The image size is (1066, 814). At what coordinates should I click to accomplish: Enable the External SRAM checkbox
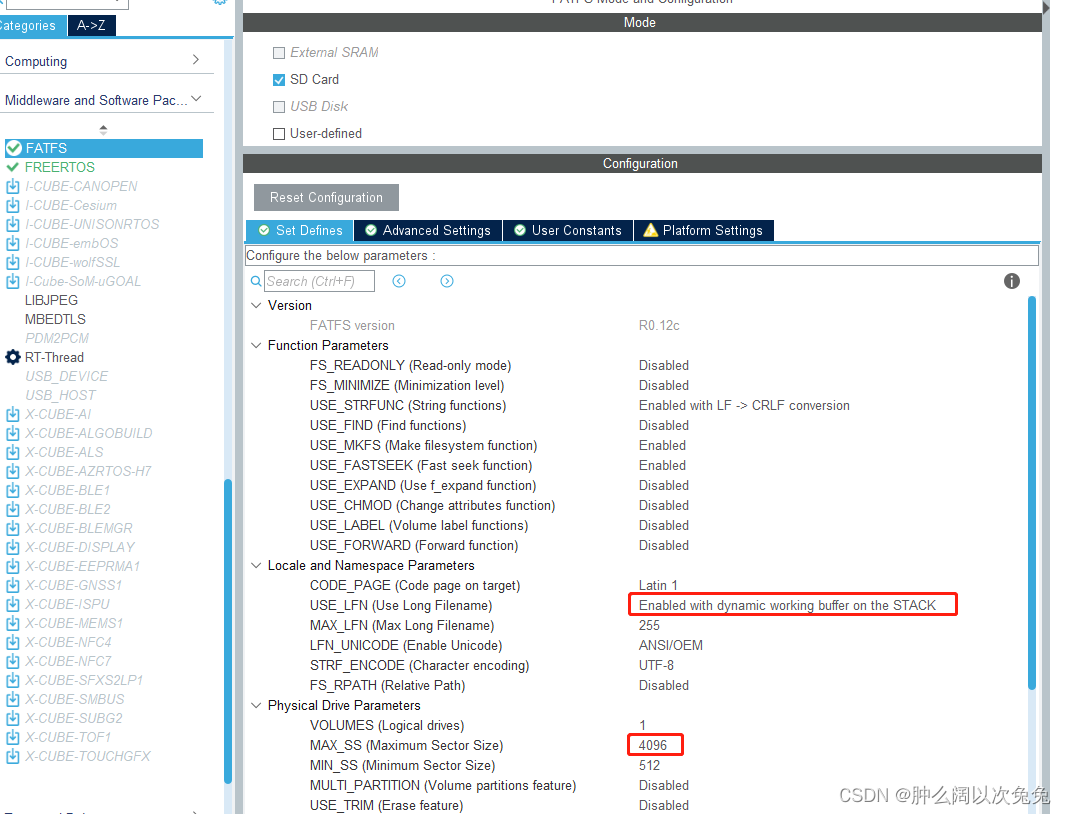click(x=279, y=53)
